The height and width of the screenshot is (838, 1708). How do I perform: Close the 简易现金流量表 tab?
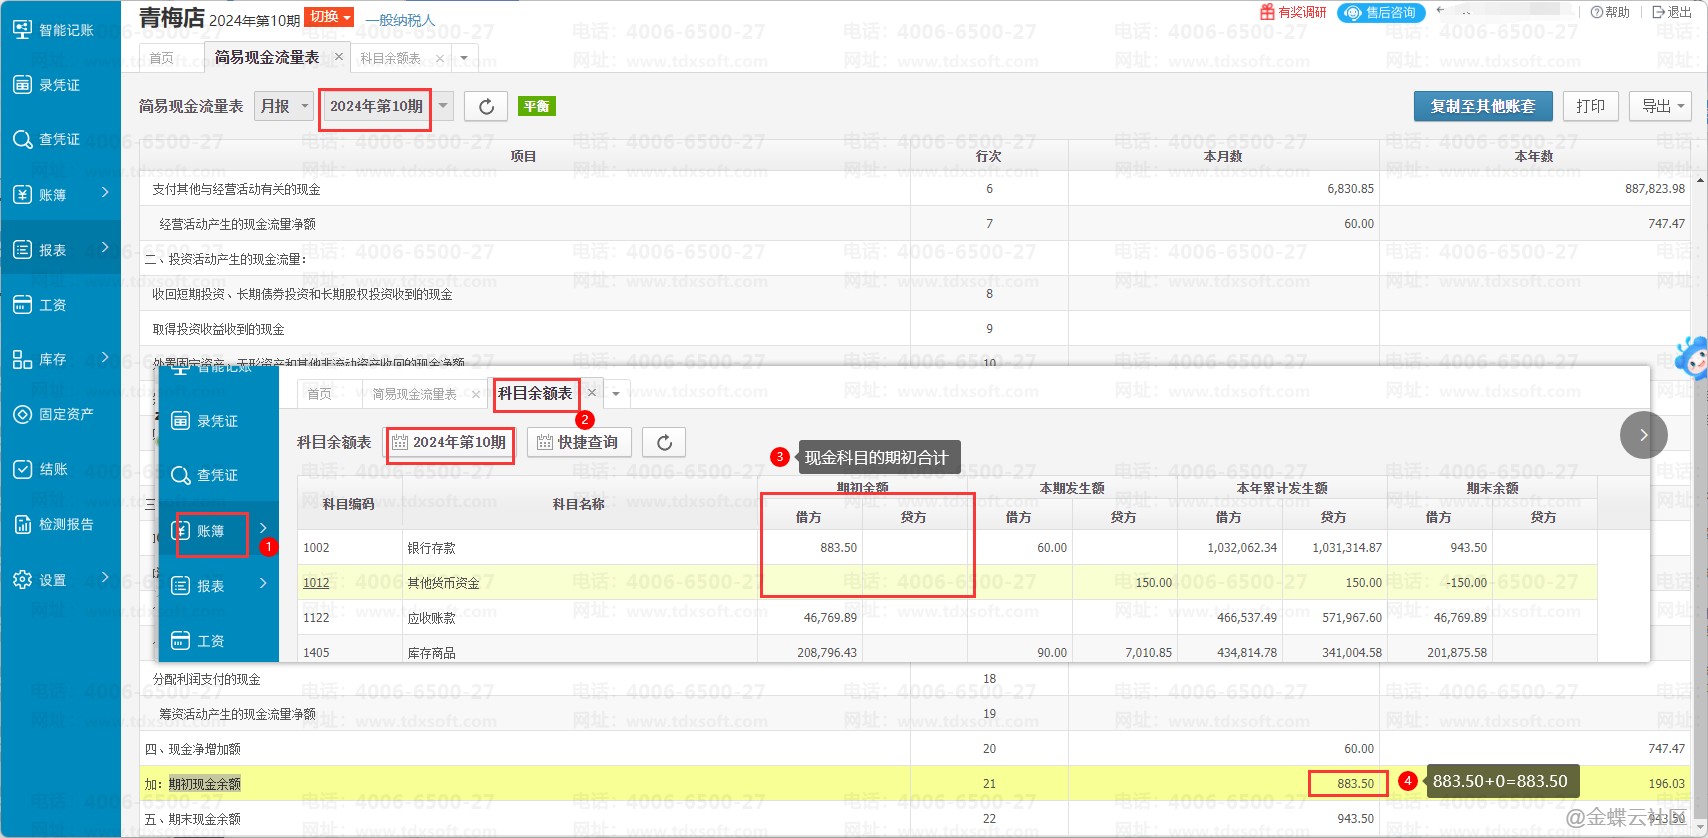[339, 57]
